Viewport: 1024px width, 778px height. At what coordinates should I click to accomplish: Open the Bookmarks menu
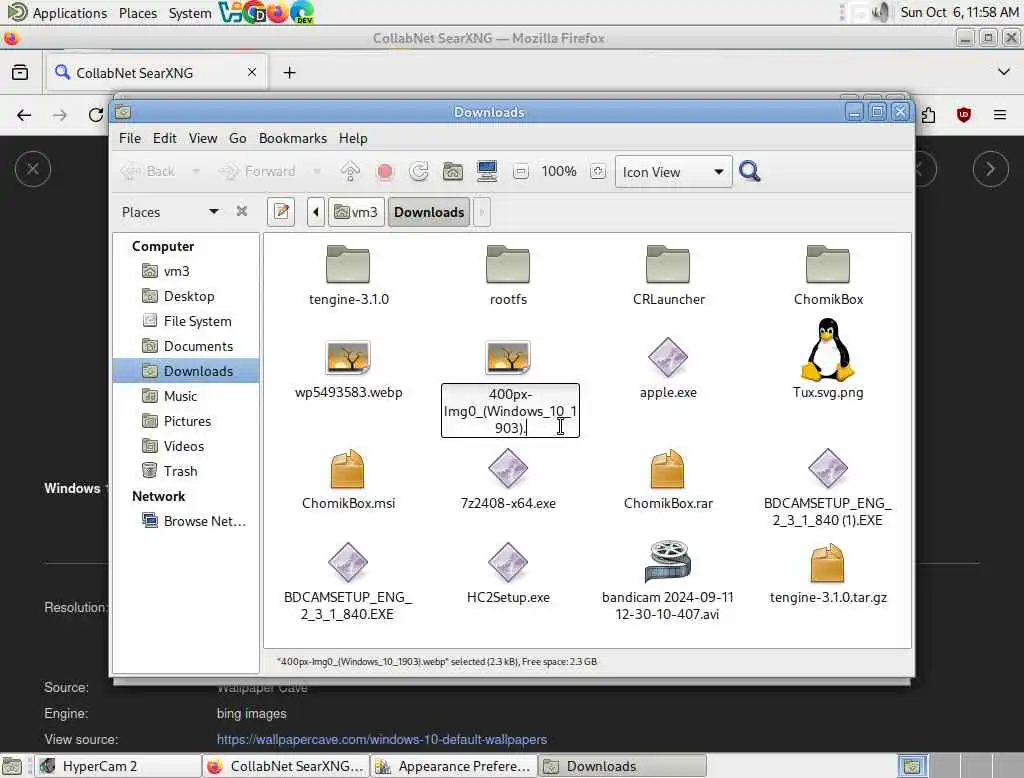pos(293,138)
